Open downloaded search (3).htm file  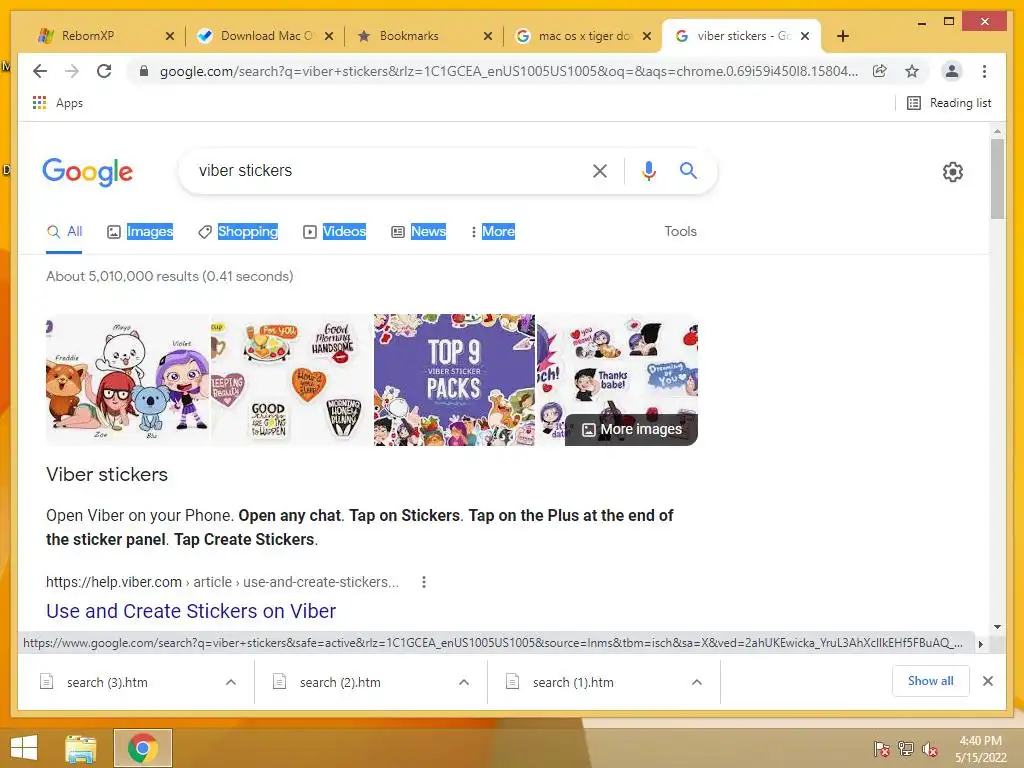107,682
